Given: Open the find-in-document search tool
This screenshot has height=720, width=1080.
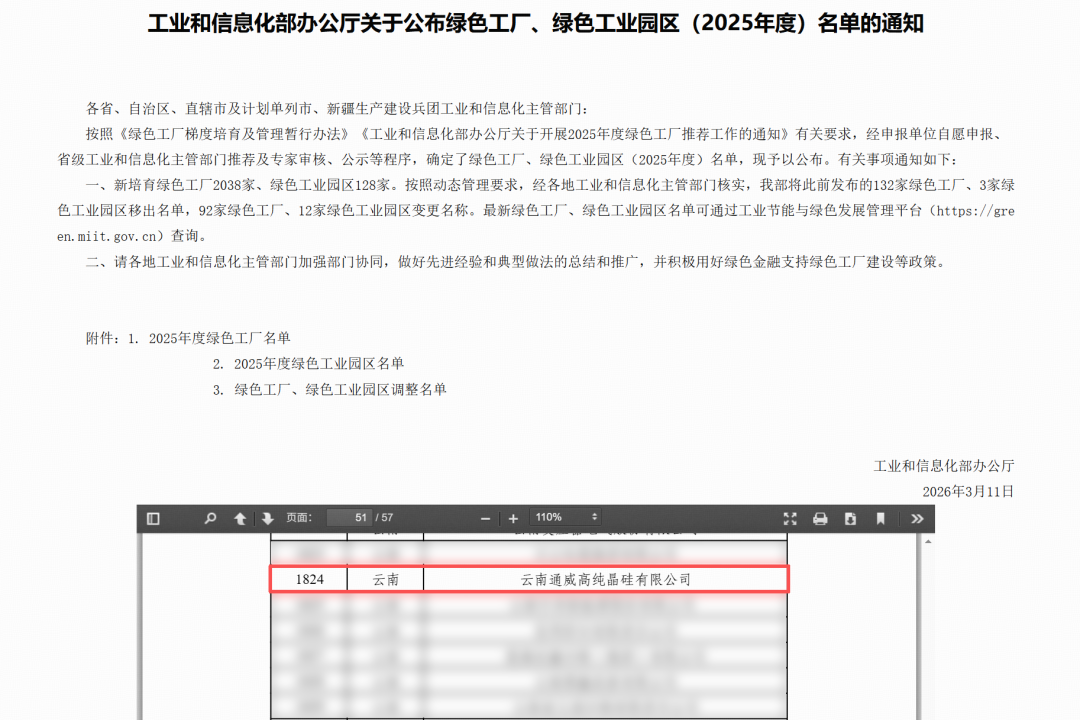Looking at the screenshot, I should tap(210, 518).
